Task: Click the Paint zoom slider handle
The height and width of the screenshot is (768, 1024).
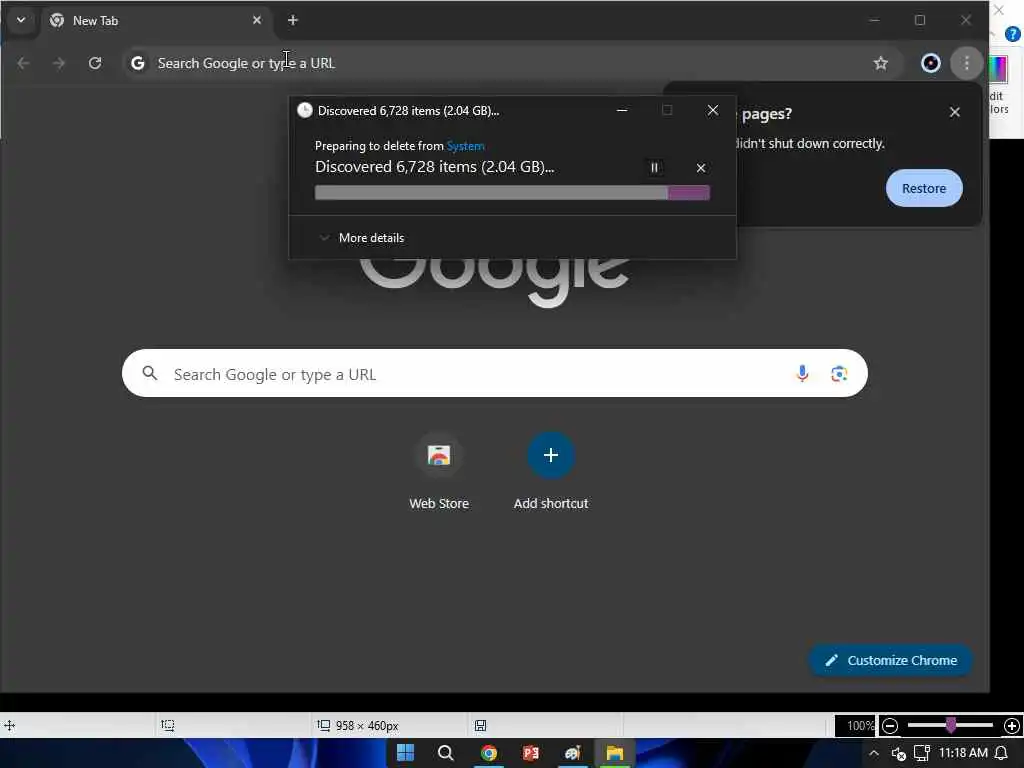Action: pyautogui.click(x=951, y=724)
